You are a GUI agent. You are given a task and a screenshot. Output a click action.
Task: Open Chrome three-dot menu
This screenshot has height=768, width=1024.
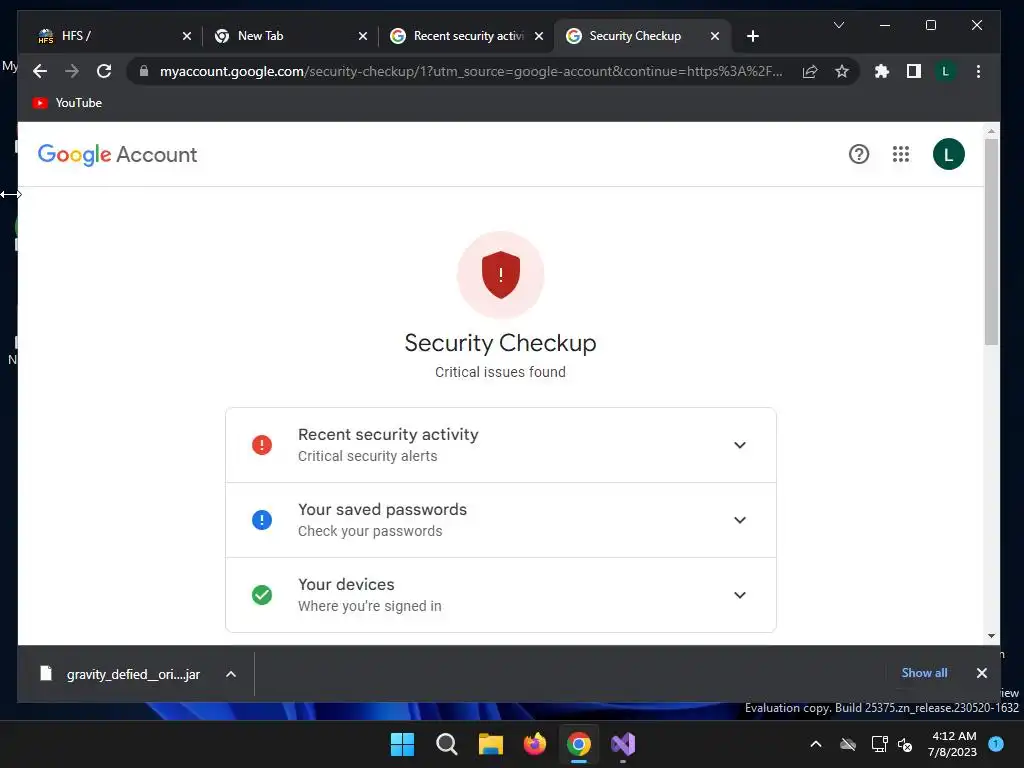[x=978, y=71]
